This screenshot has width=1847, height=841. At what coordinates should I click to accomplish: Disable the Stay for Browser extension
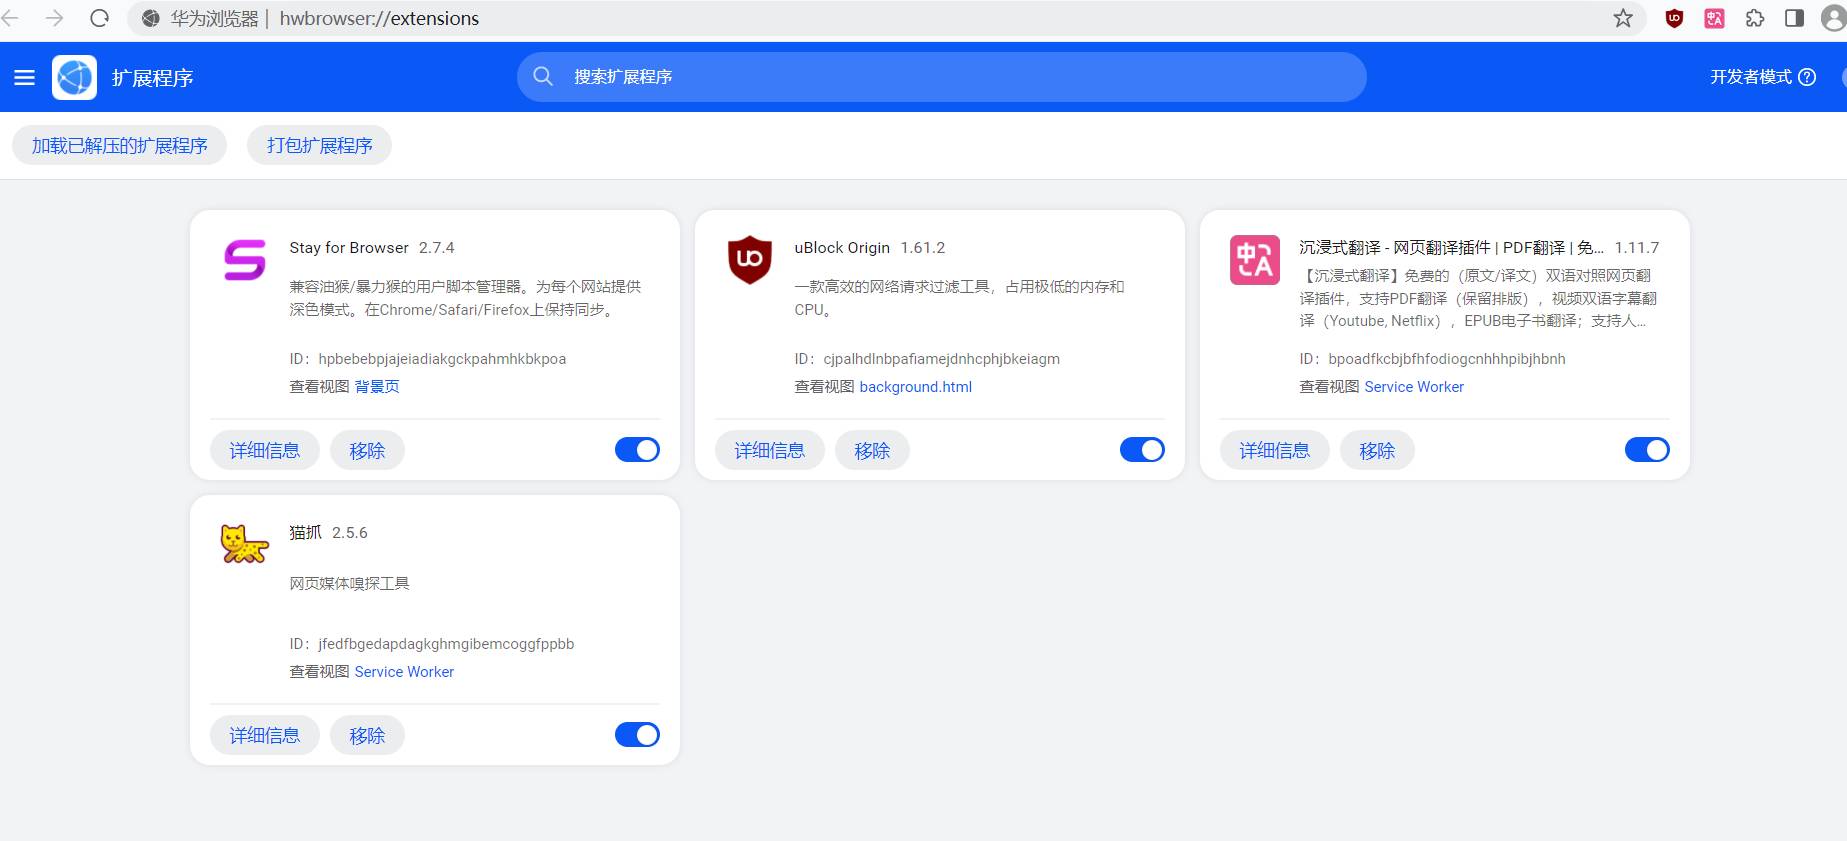pos(637,450)
